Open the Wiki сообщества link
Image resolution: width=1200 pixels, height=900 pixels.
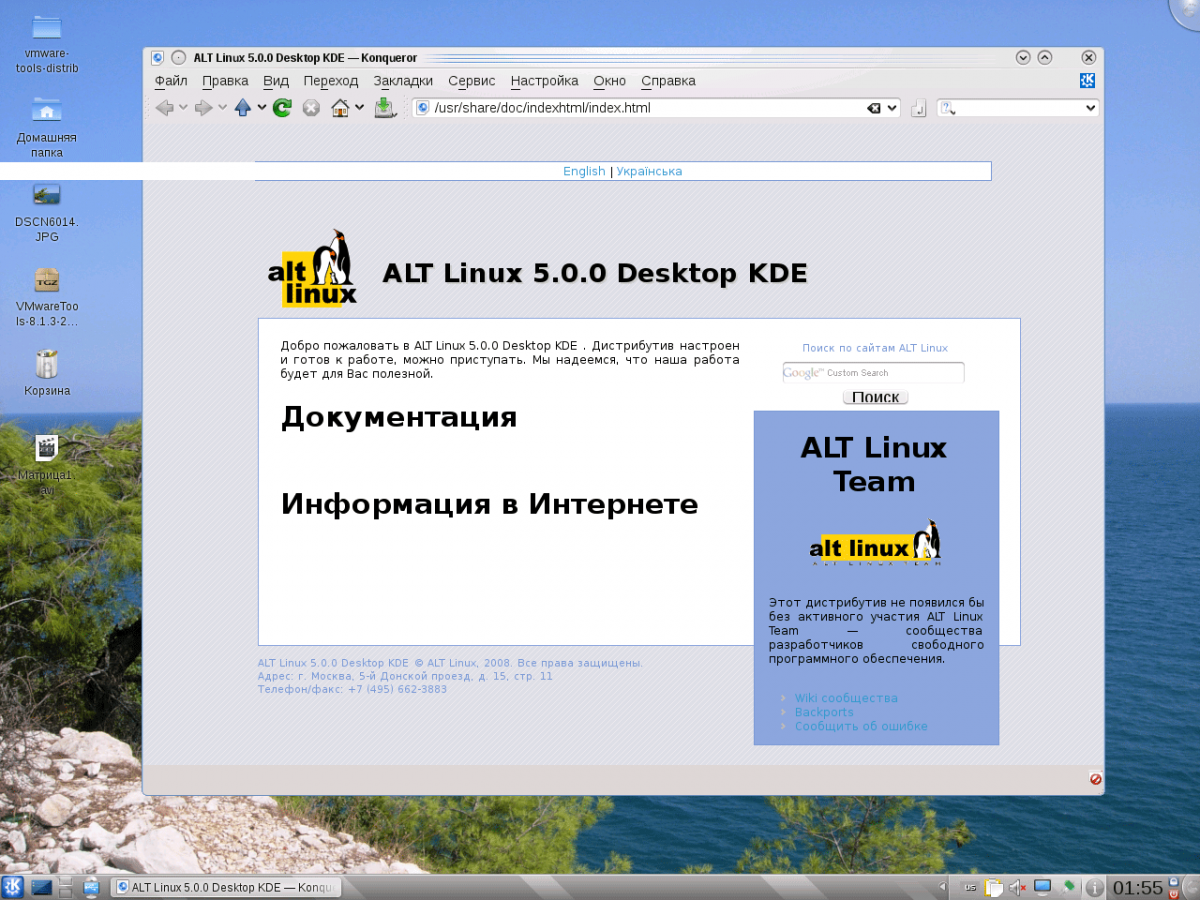click(x=845, y=698)
